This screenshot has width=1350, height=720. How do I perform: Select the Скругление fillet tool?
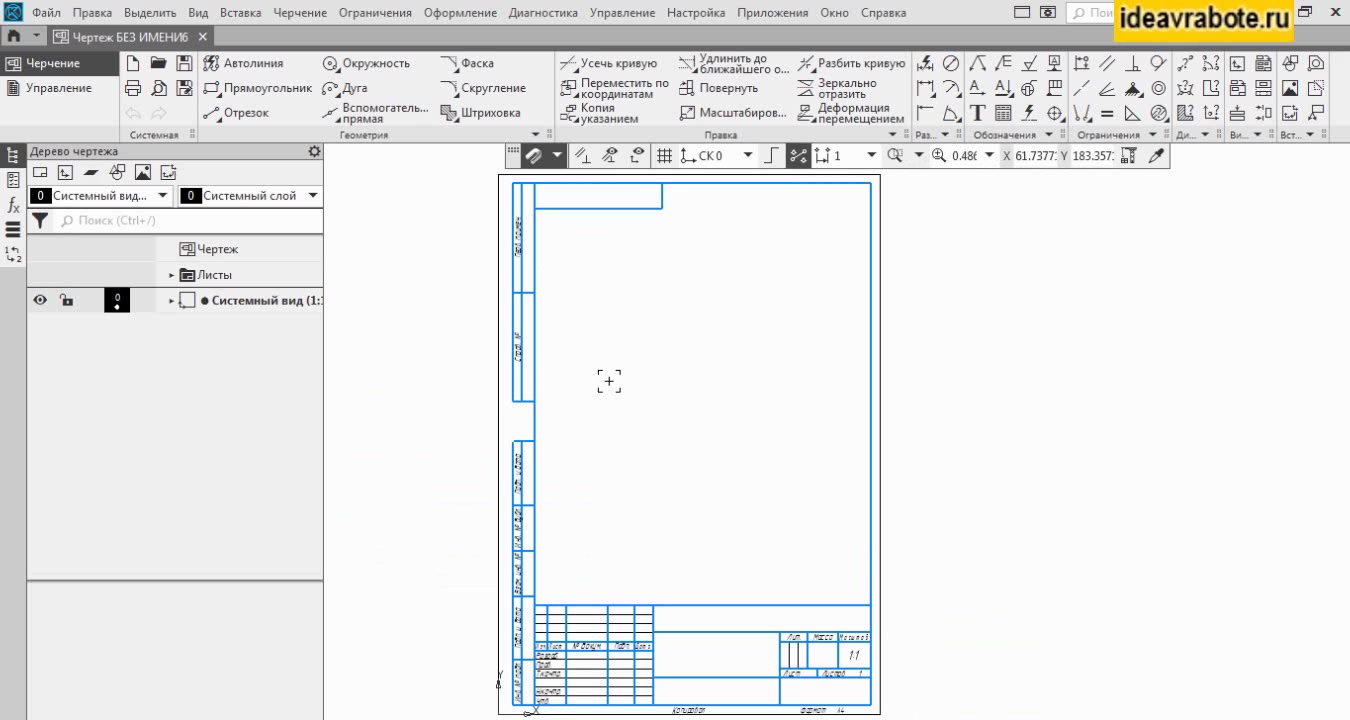pyautogui.click(x=483, y=88)
